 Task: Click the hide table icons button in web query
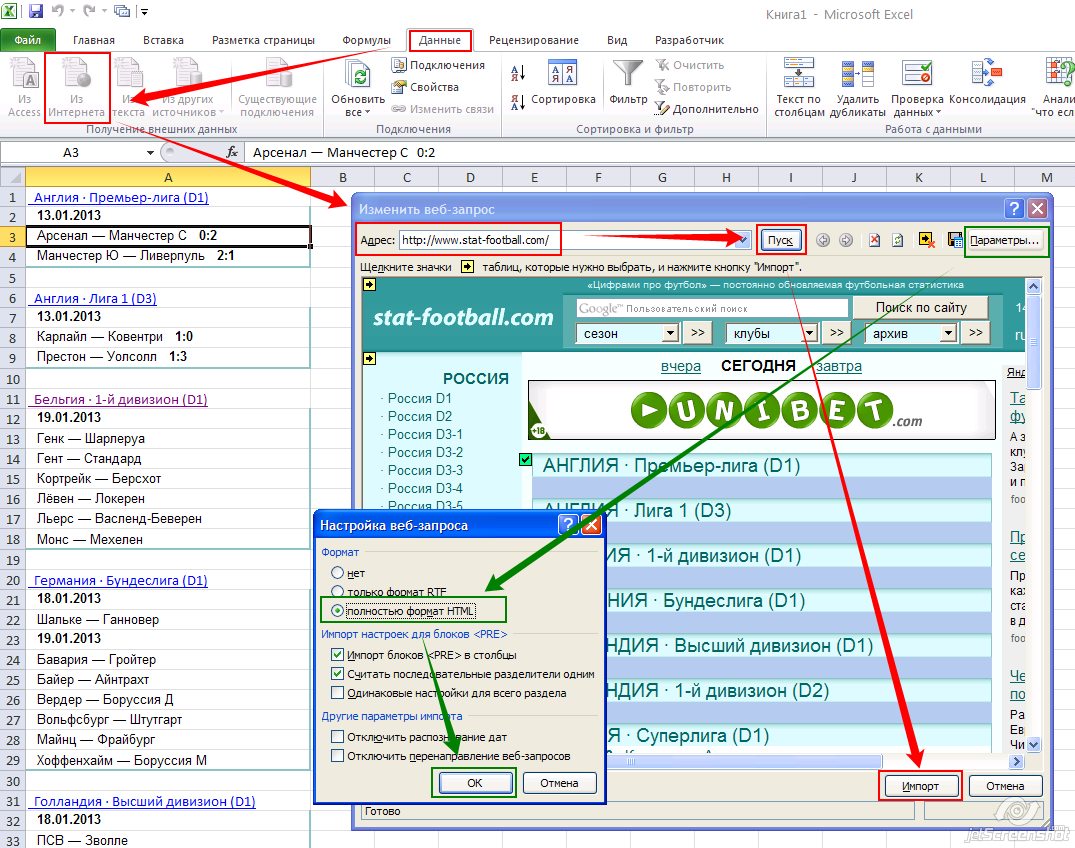[927, 240]
